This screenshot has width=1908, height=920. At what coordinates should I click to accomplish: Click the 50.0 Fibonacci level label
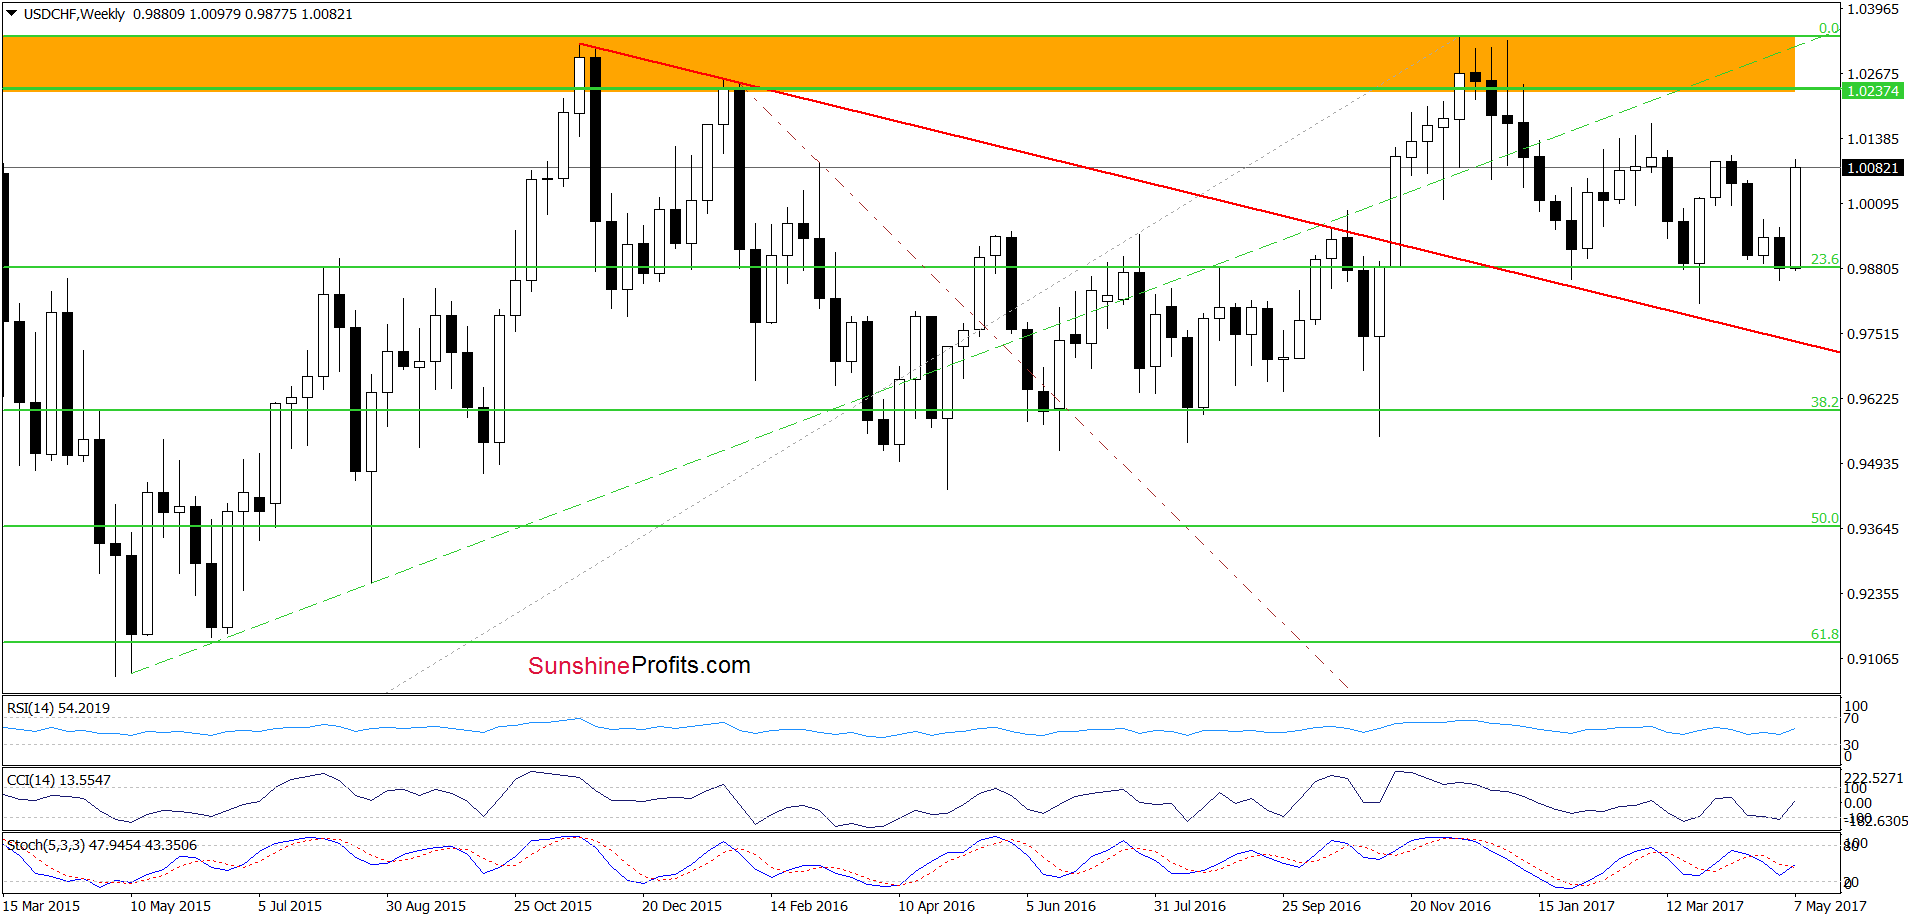coord(1824,518)
